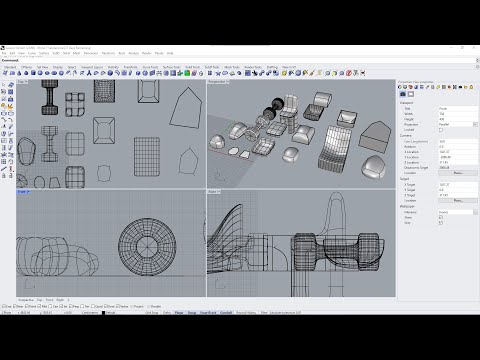
Task: Click the Lens Length input field
Action: (458, 141)
